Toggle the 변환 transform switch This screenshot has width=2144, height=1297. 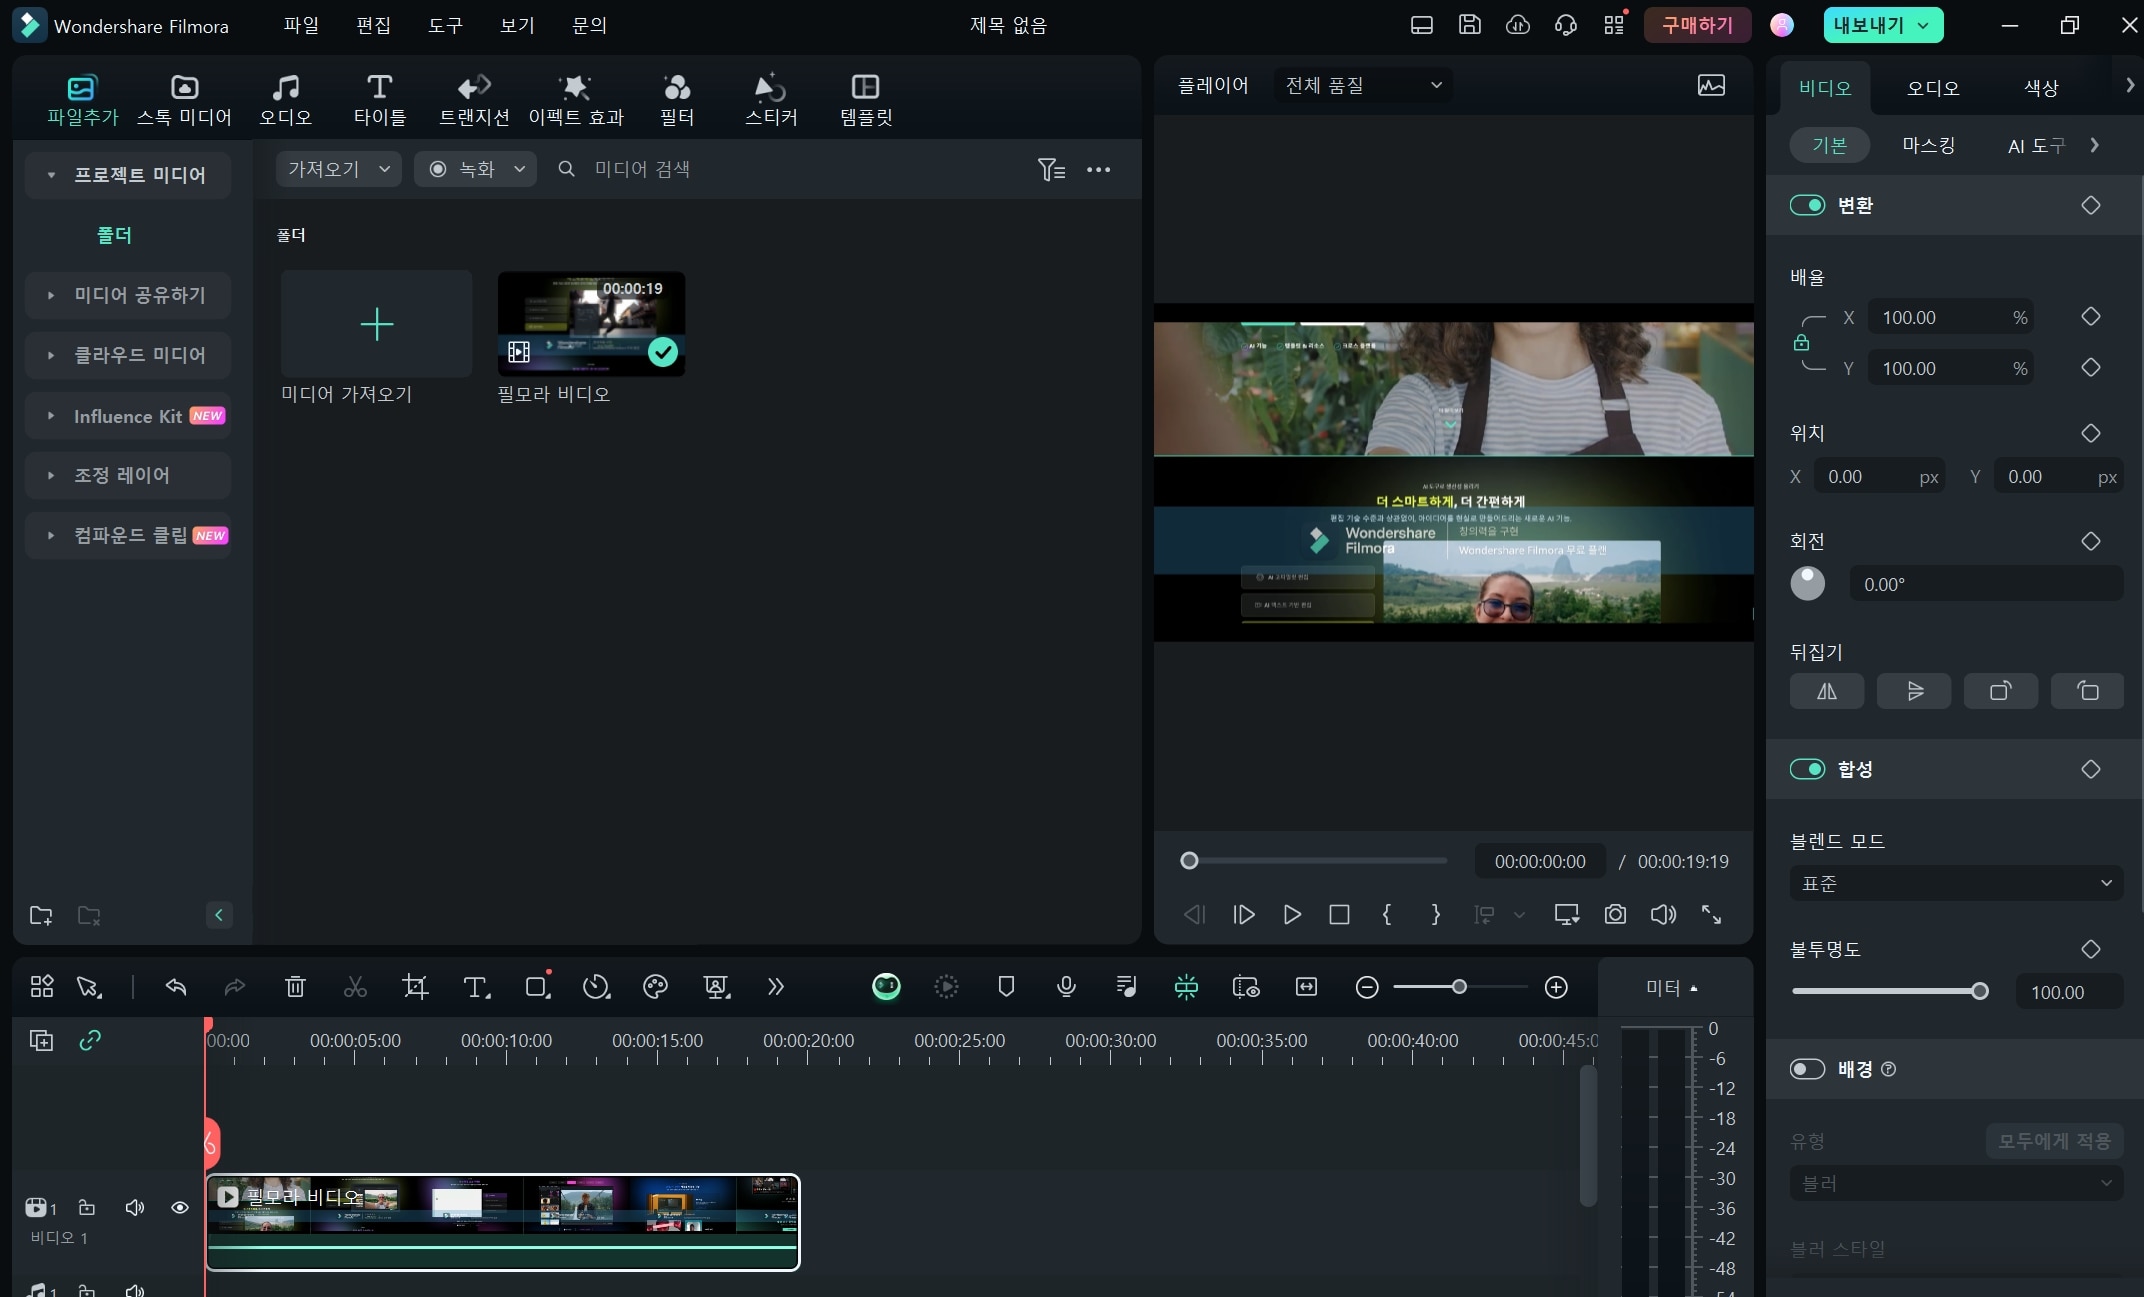coord(1807,205)
